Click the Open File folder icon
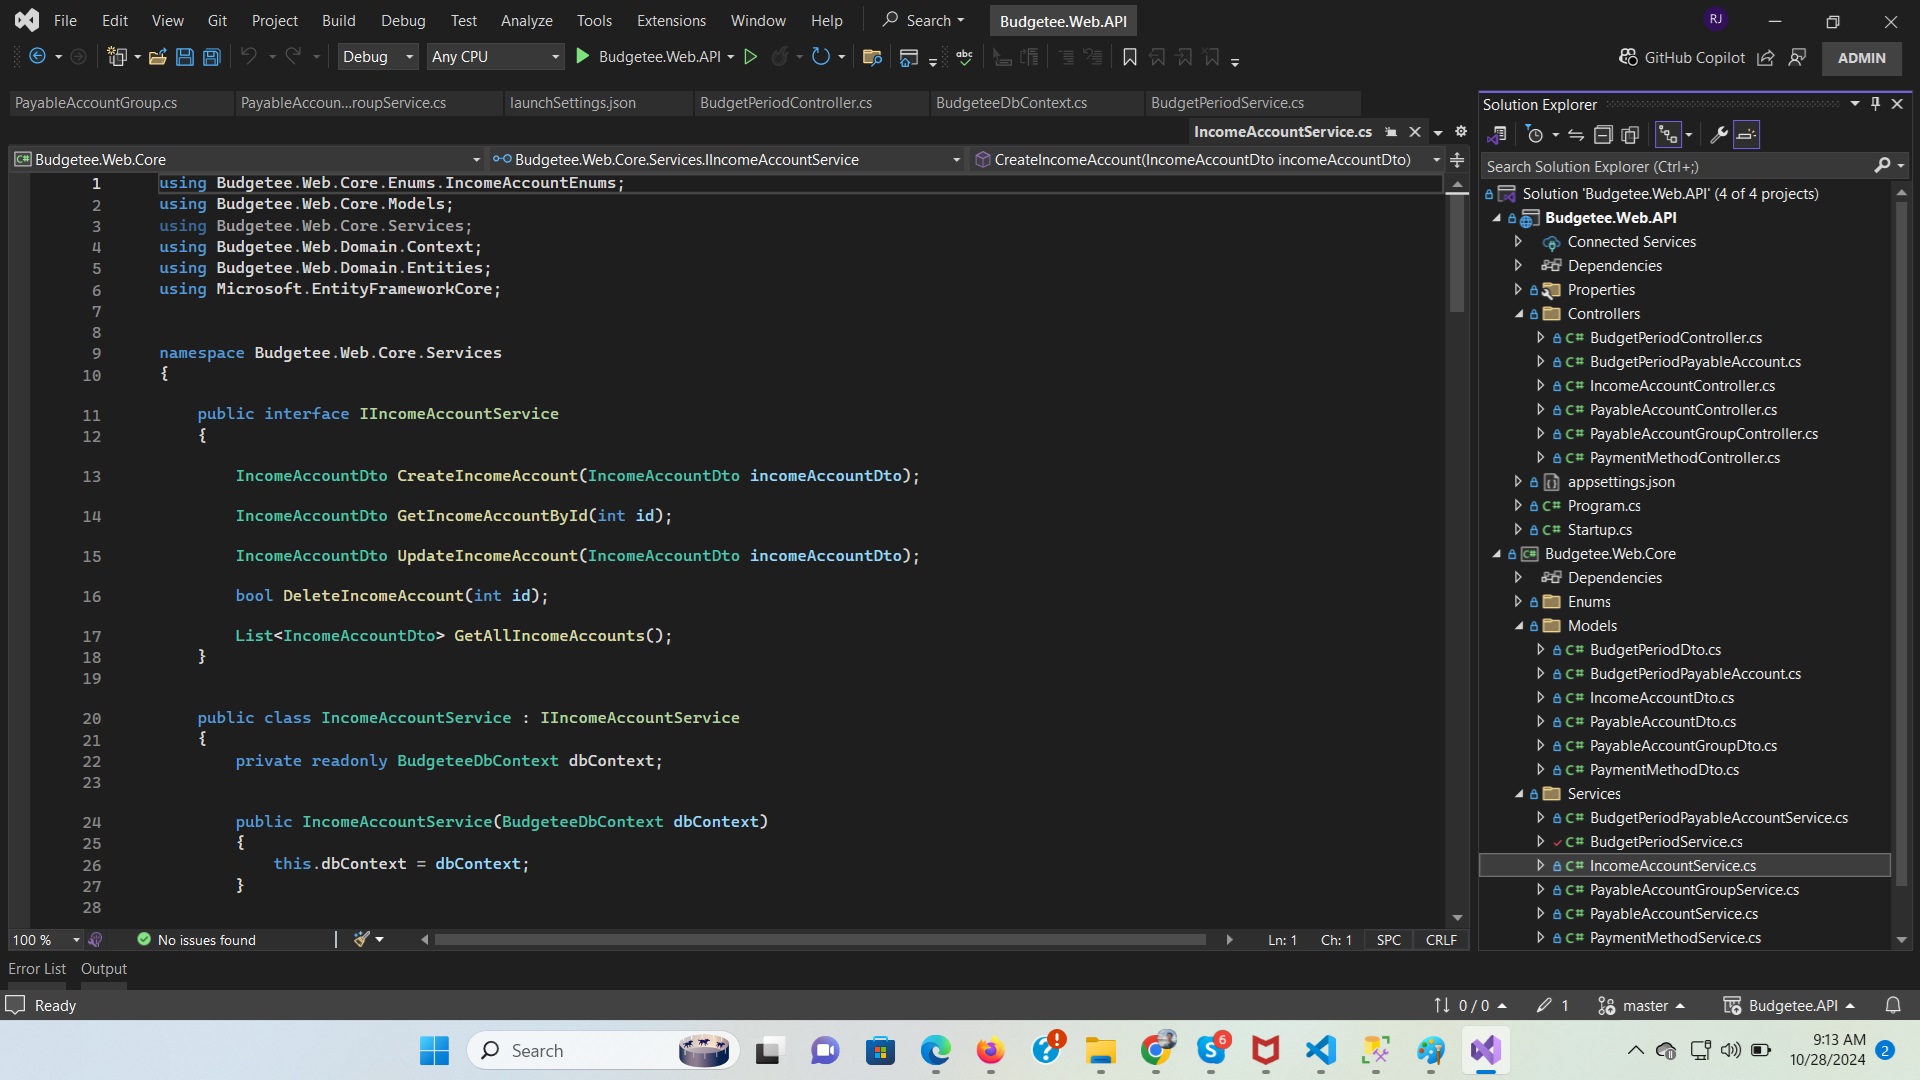 click(x=157, y=57)
